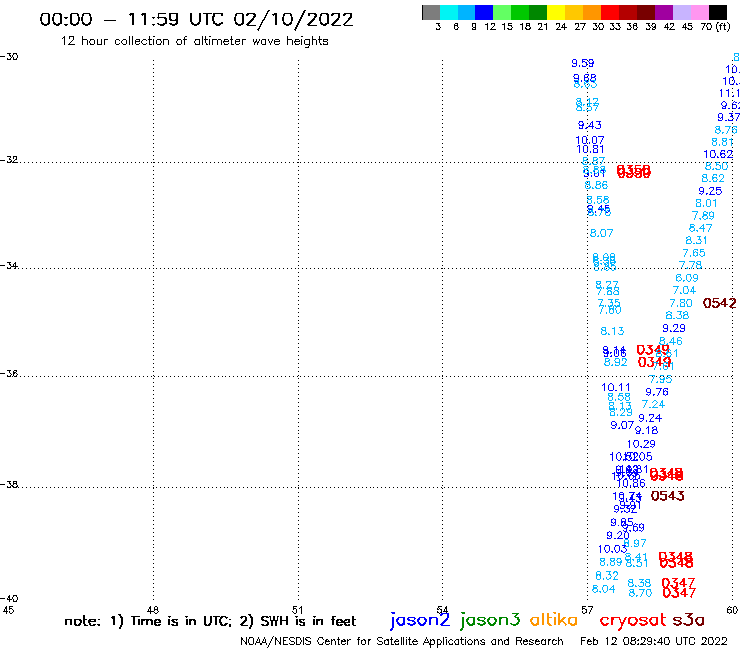
Task: Click the wave height value 9.25
Action: tap(710, 191)
